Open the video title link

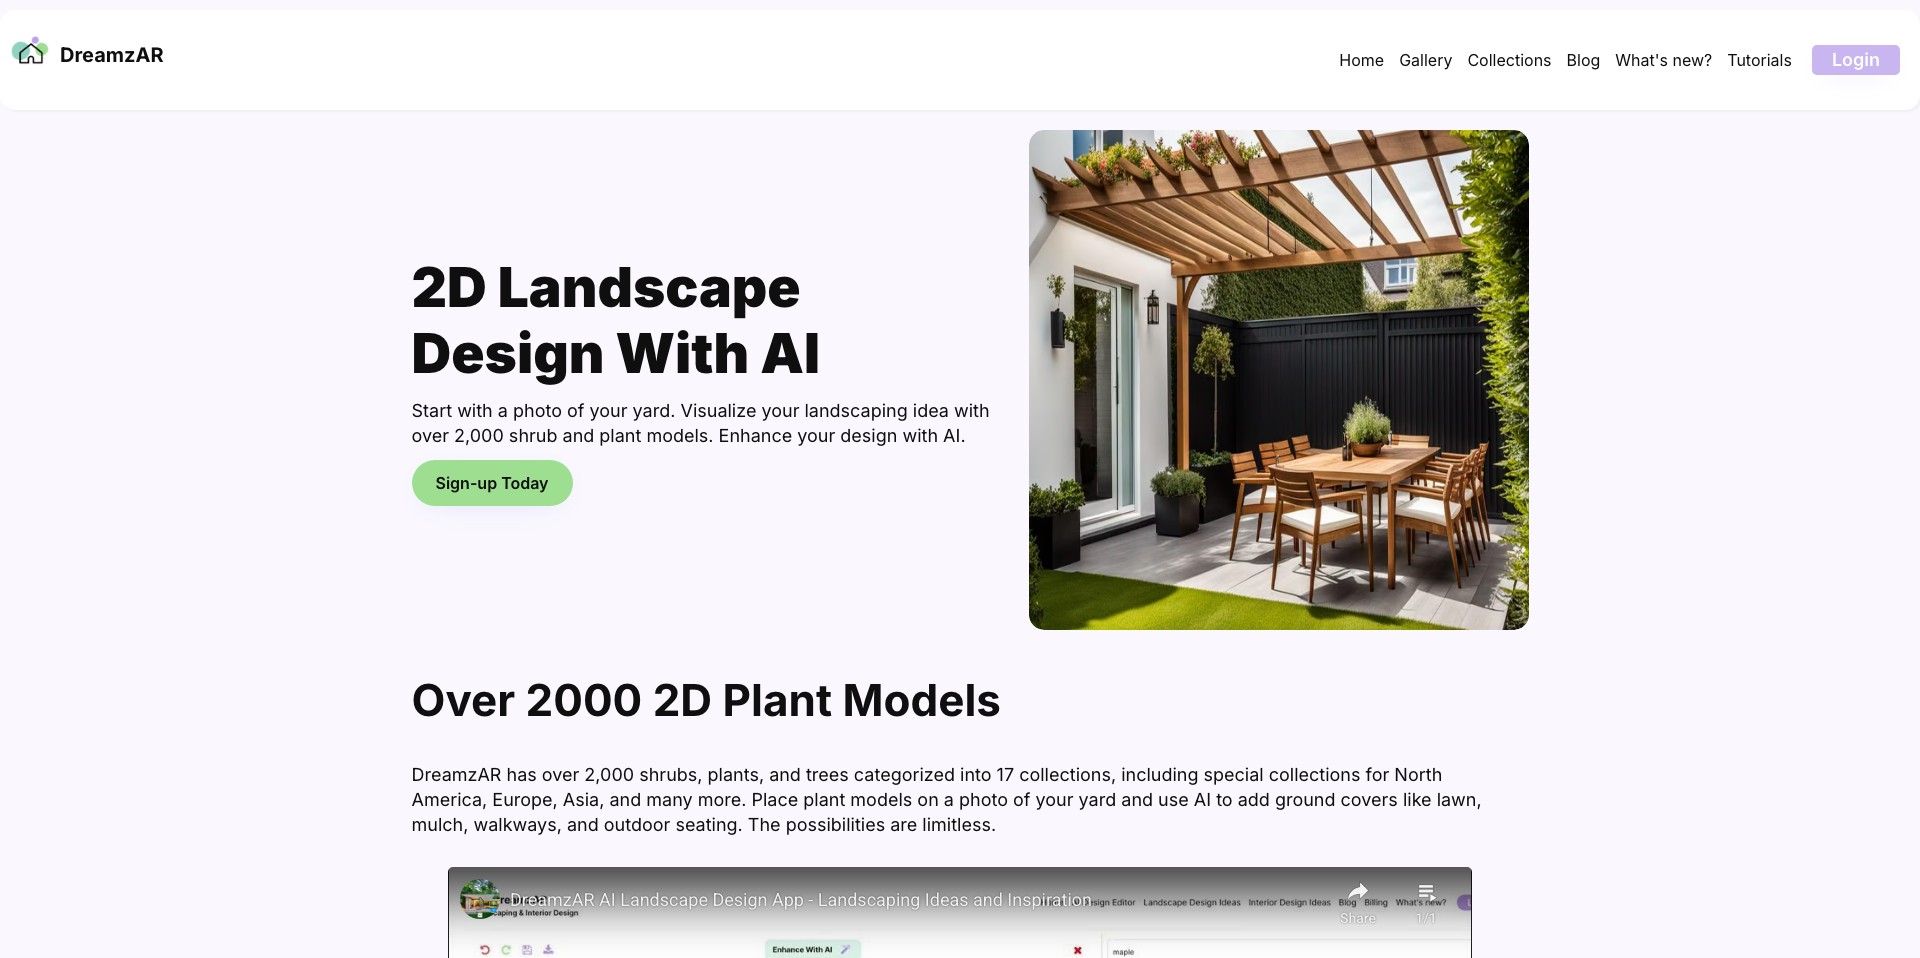click(800, 900)
